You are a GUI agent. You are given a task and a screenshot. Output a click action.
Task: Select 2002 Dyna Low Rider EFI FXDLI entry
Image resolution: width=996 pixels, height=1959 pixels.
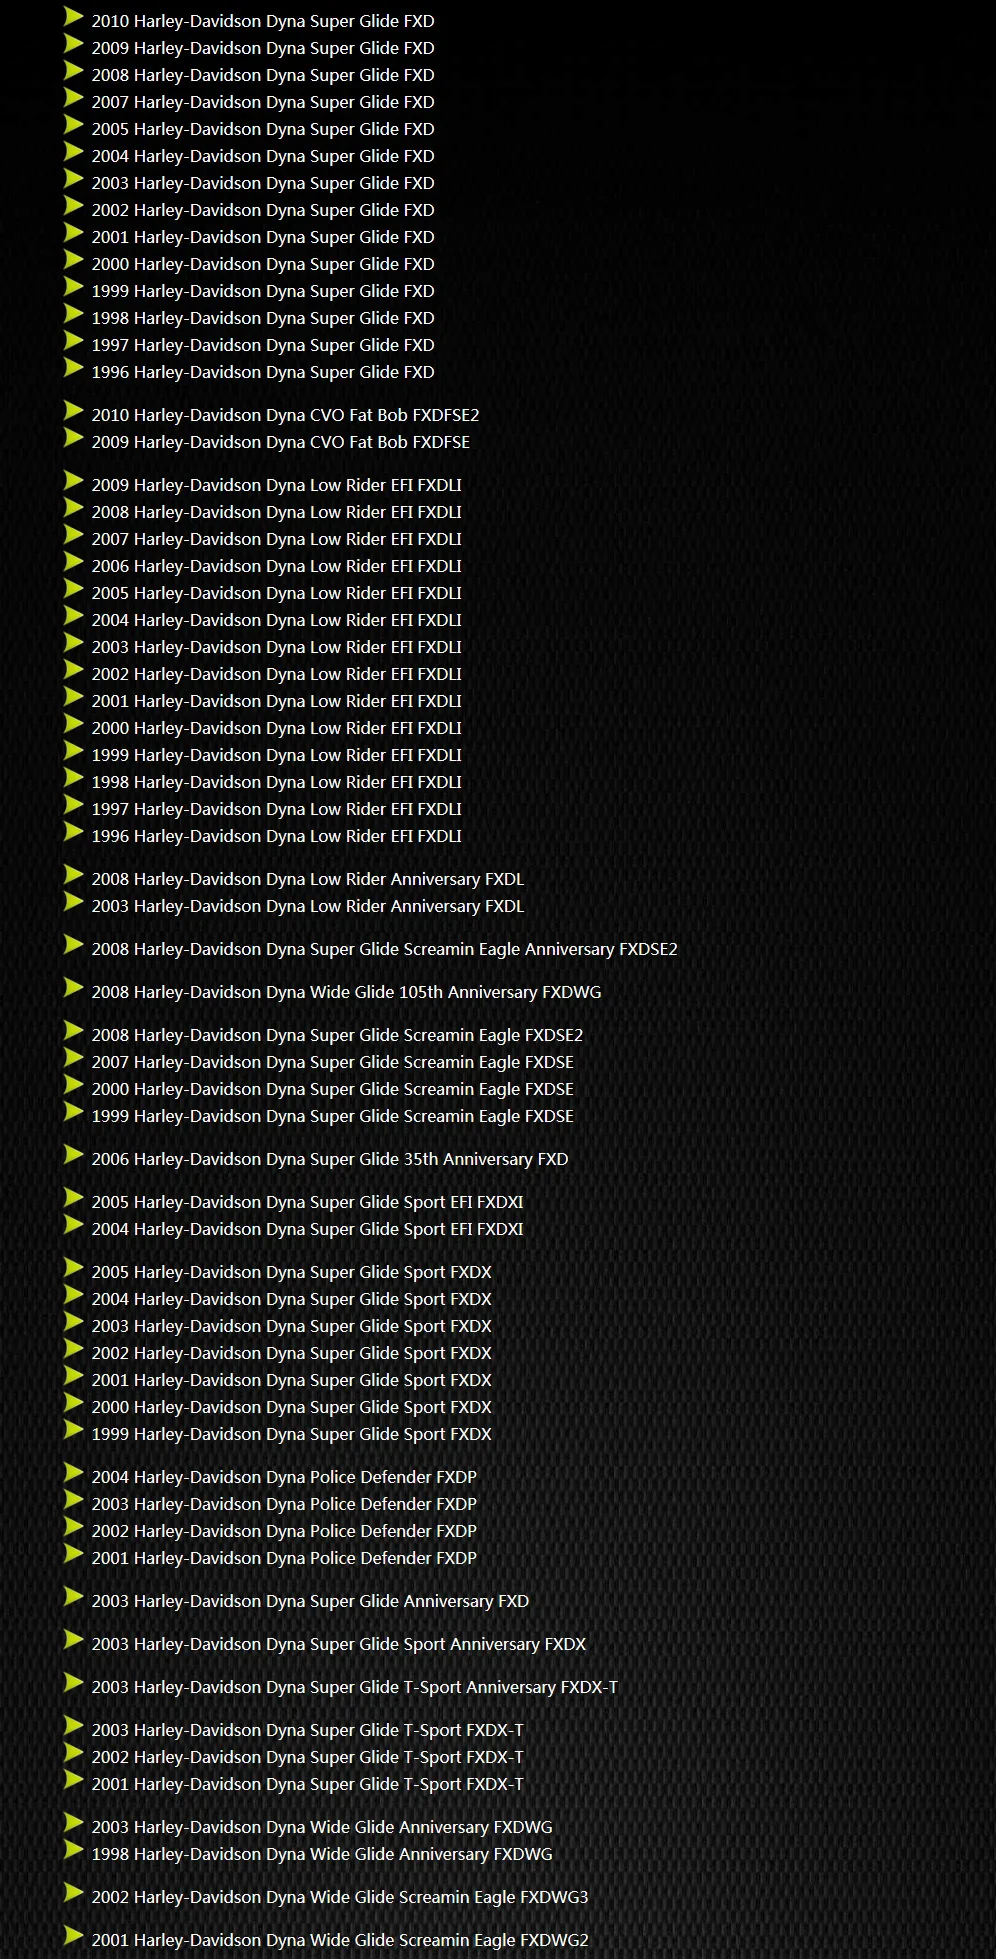pos(277,674)
